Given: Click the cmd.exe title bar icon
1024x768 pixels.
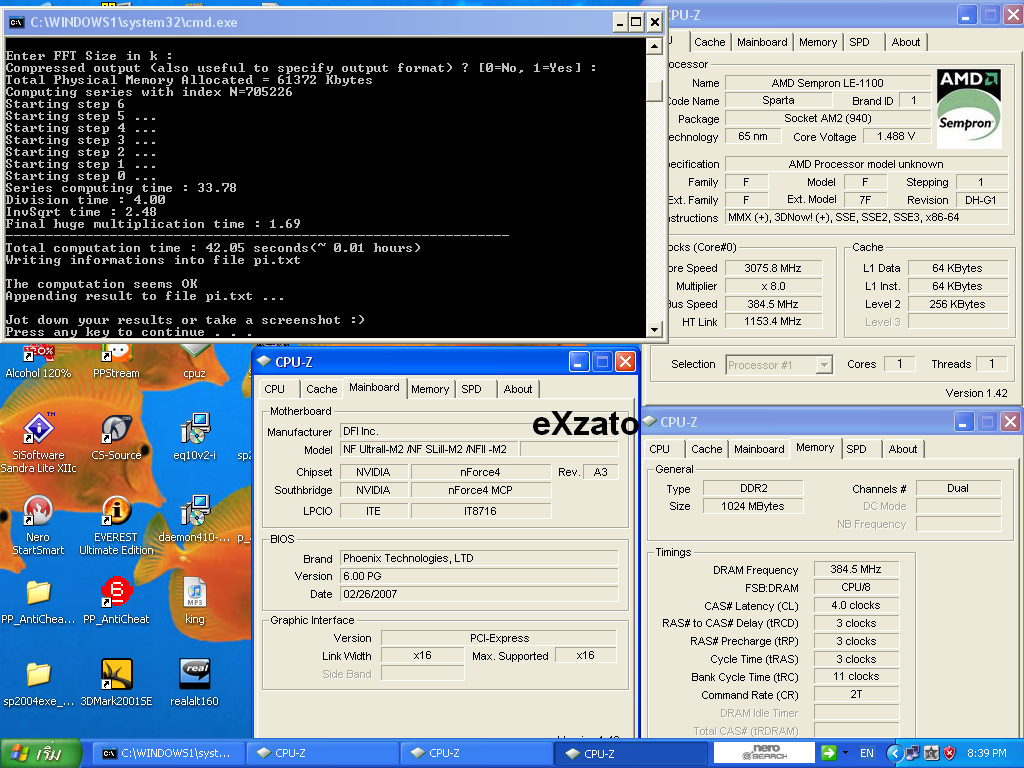Looking at the screenshot, I should point(16,22).
